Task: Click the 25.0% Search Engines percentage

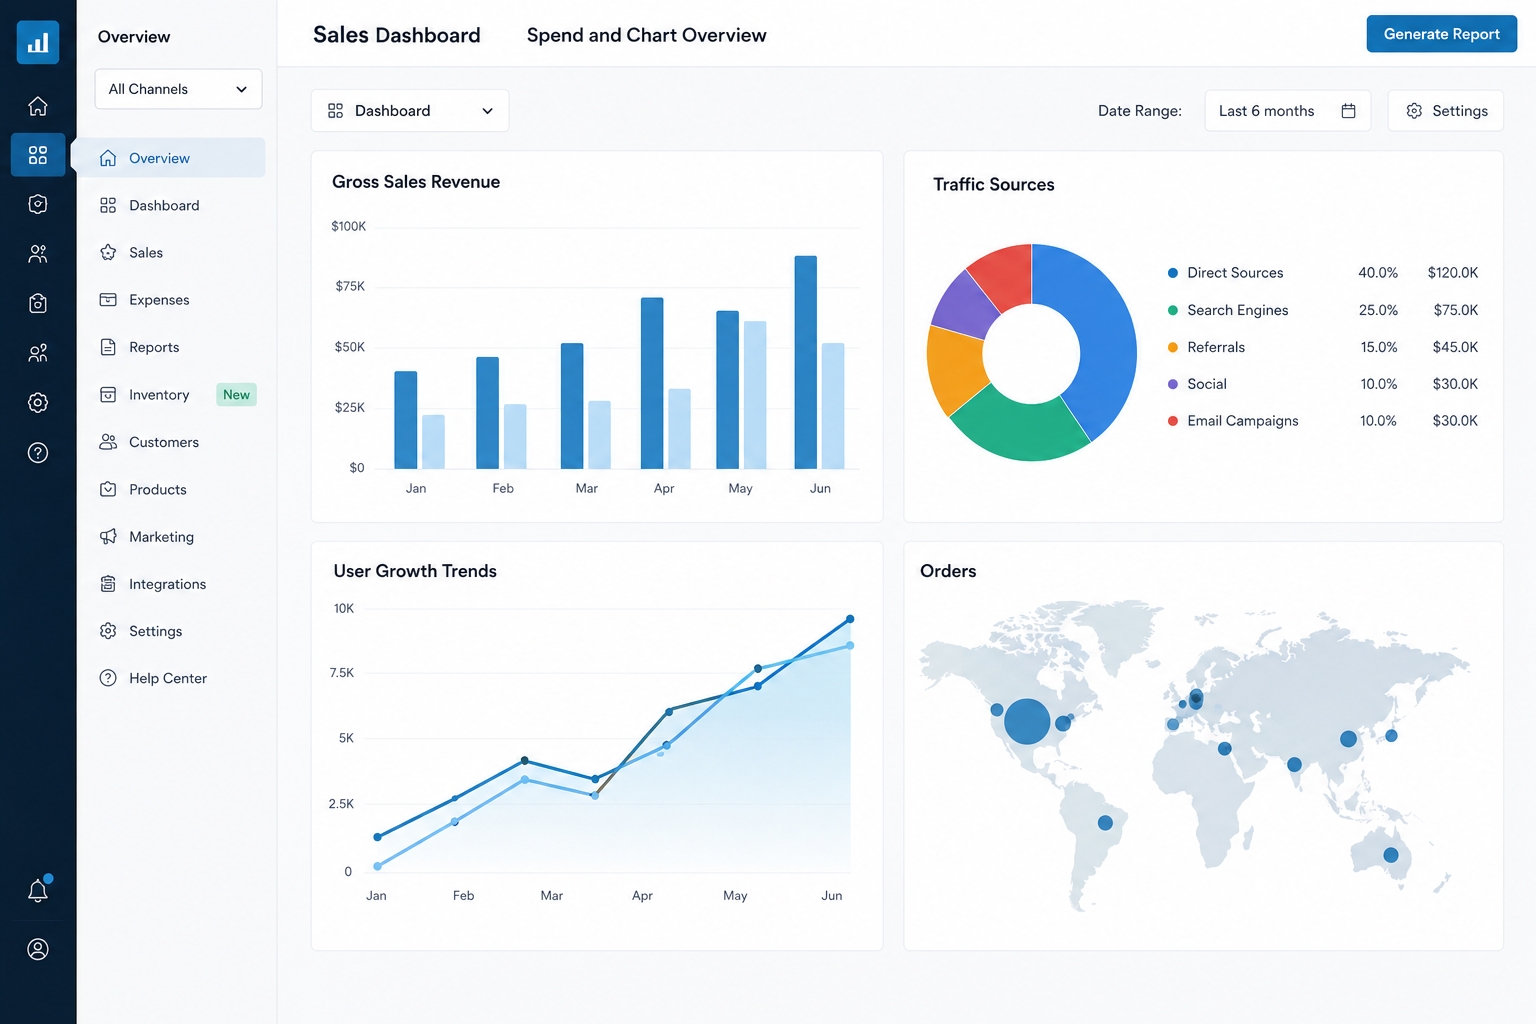Action: 1378,310
